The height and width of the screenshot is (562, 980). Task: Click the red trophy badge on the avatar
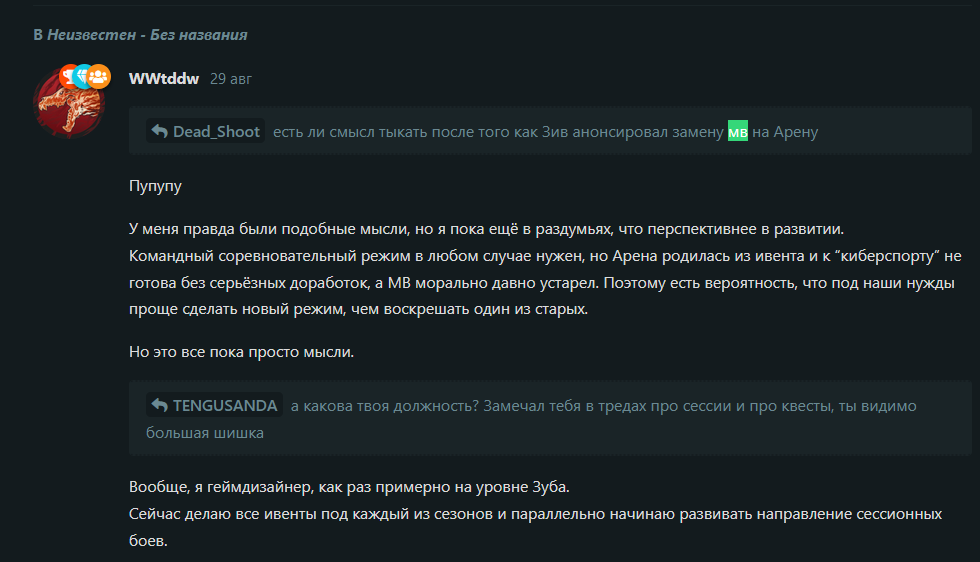click(x=69, y=76)
